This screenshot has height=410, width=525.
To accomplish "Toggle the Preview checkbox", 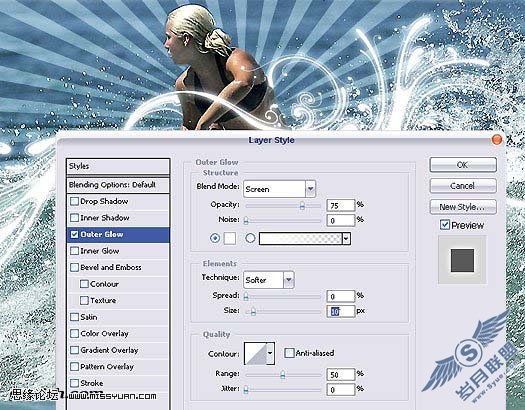I will point(445,225).
